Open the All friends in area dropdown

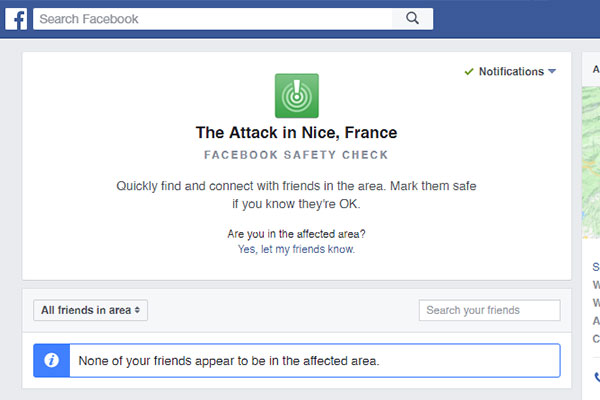point(90,310)
